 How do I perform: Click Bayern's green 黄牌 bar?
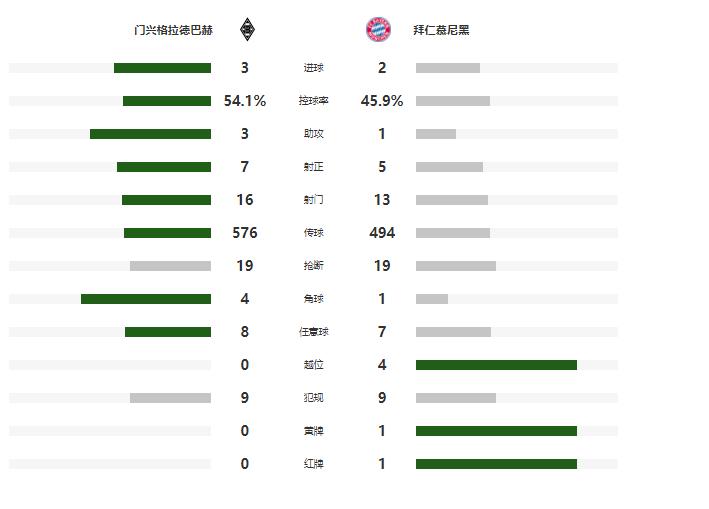(x=496, y=431)
